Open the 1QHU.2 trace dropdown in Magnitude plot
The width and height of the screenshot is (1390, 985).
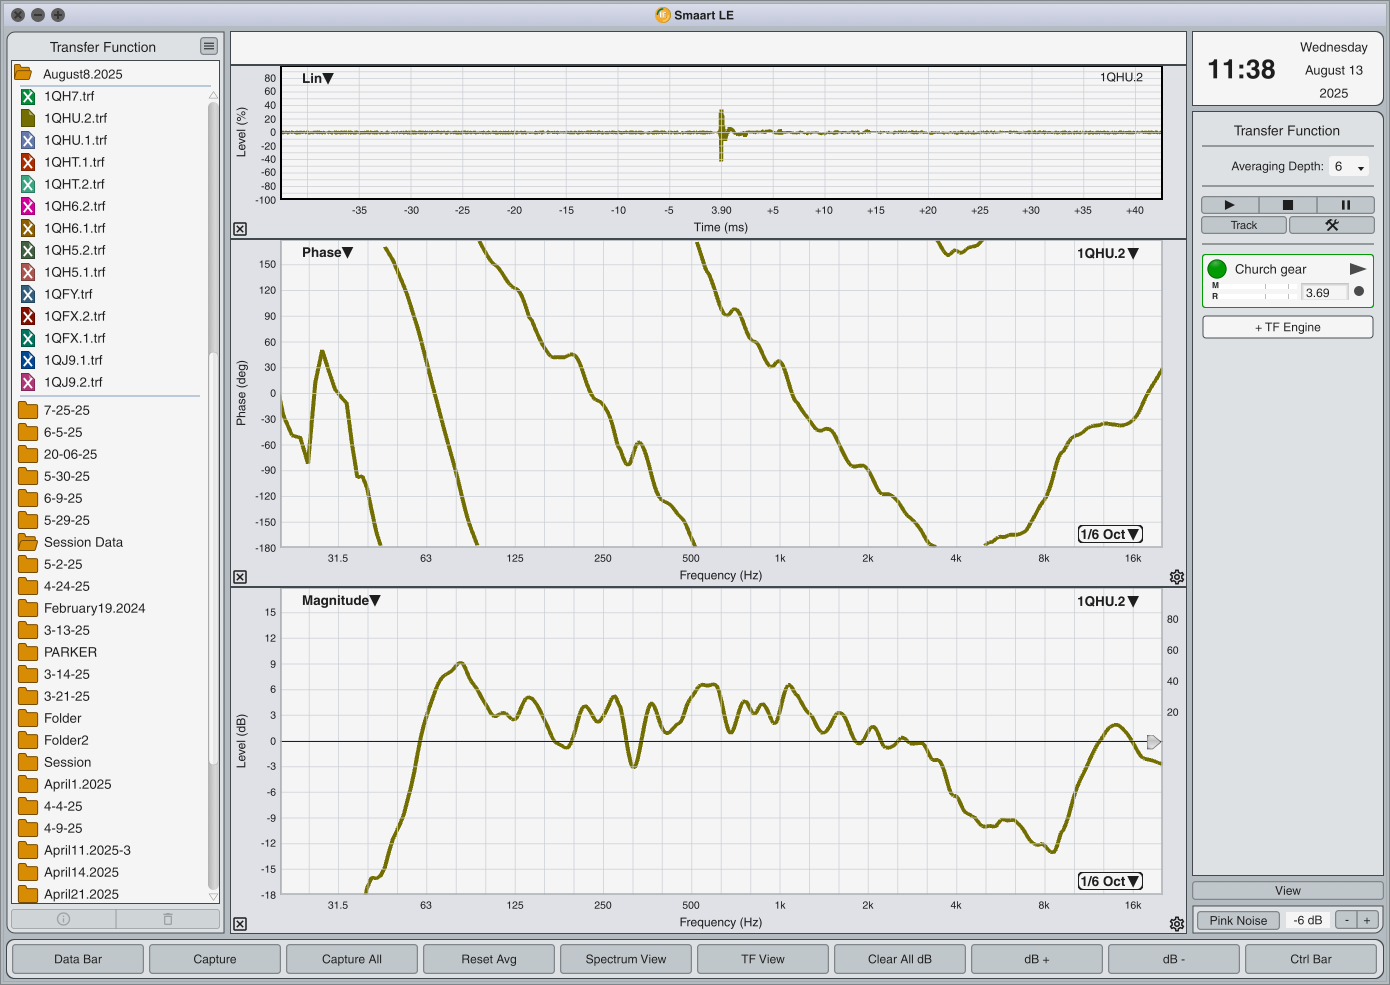[1108, 601]
